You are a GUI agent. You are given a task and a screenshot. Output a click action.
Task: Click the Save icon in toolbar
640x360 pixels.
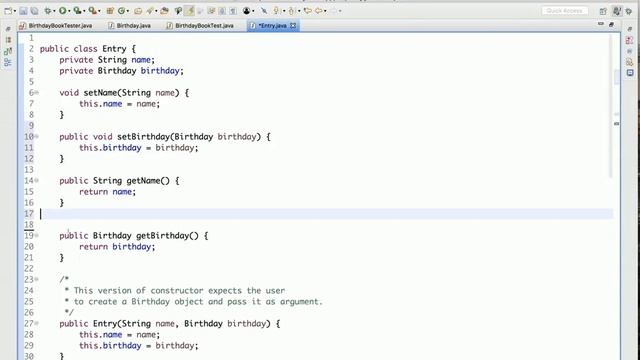(x=23, y=11)
